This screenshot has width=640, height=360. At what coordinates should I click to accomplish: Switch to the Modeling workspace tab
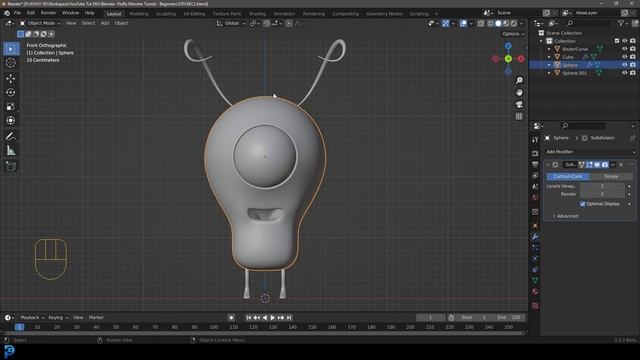139,13
